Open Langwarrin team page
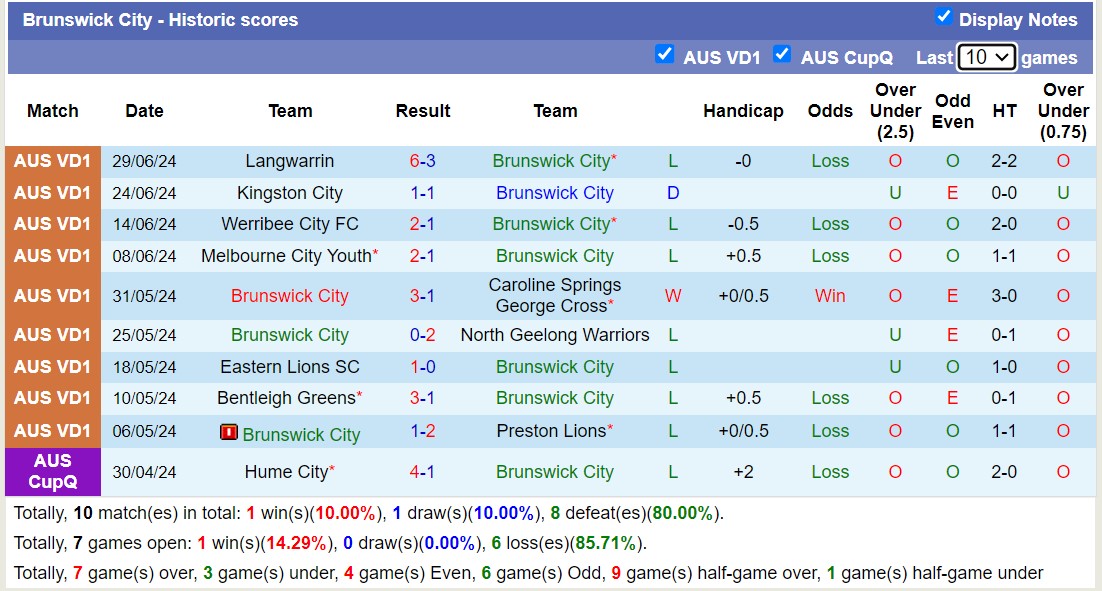The width and height of the screenshot is (1102, 591). click(x=289, y=161)
